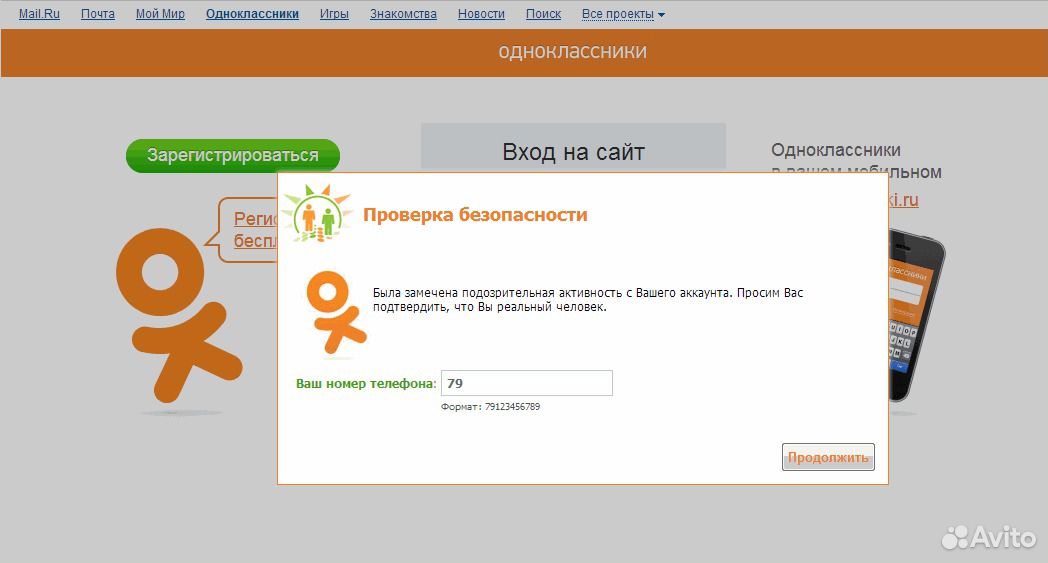Go to Поиск in the top navigation
The width and height of the screenshot is (1048, 563).
coord(543,13)
